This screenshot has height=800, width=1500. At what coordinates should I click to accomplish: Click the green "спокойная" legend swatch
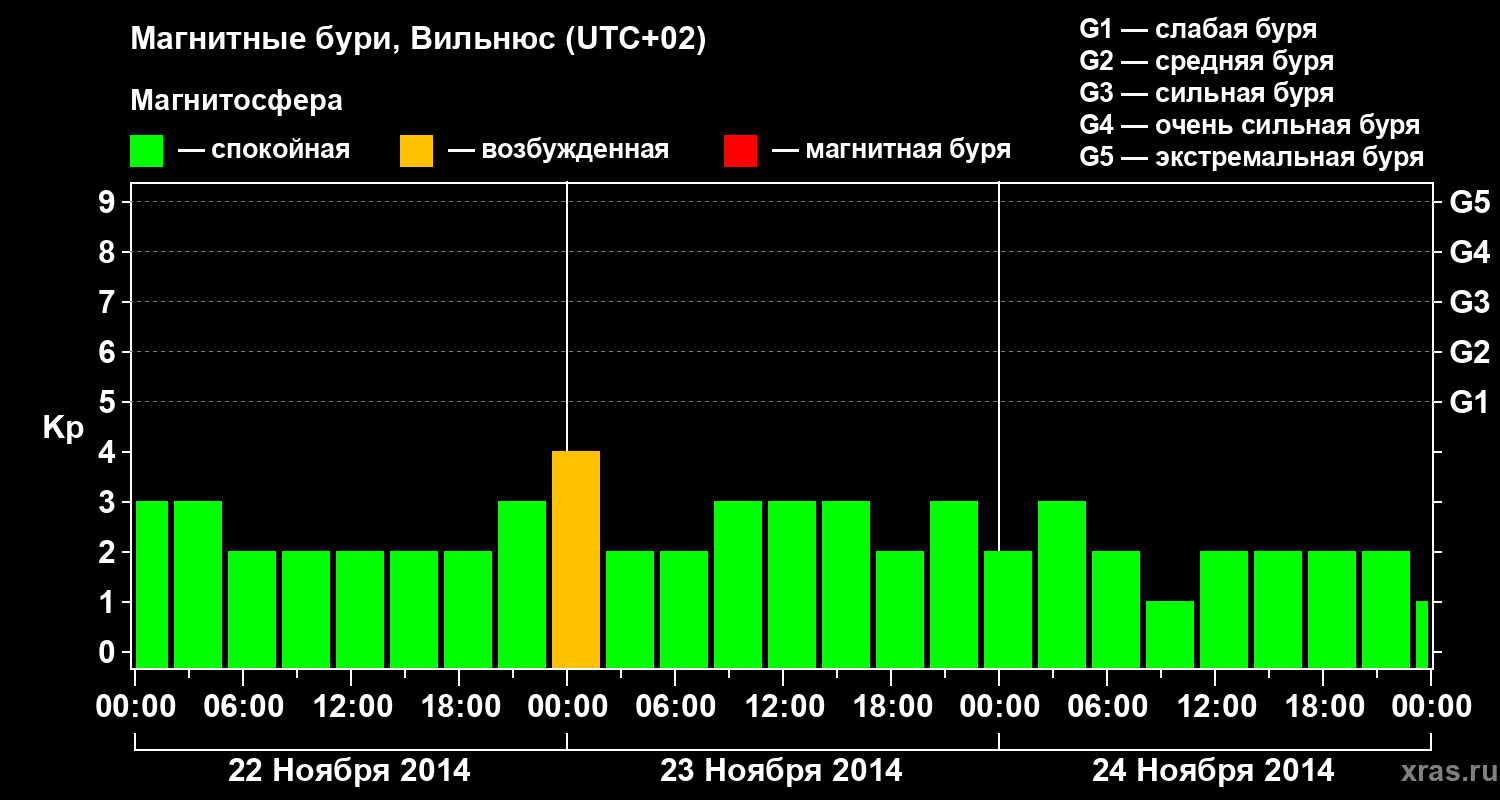click(147, 151)
